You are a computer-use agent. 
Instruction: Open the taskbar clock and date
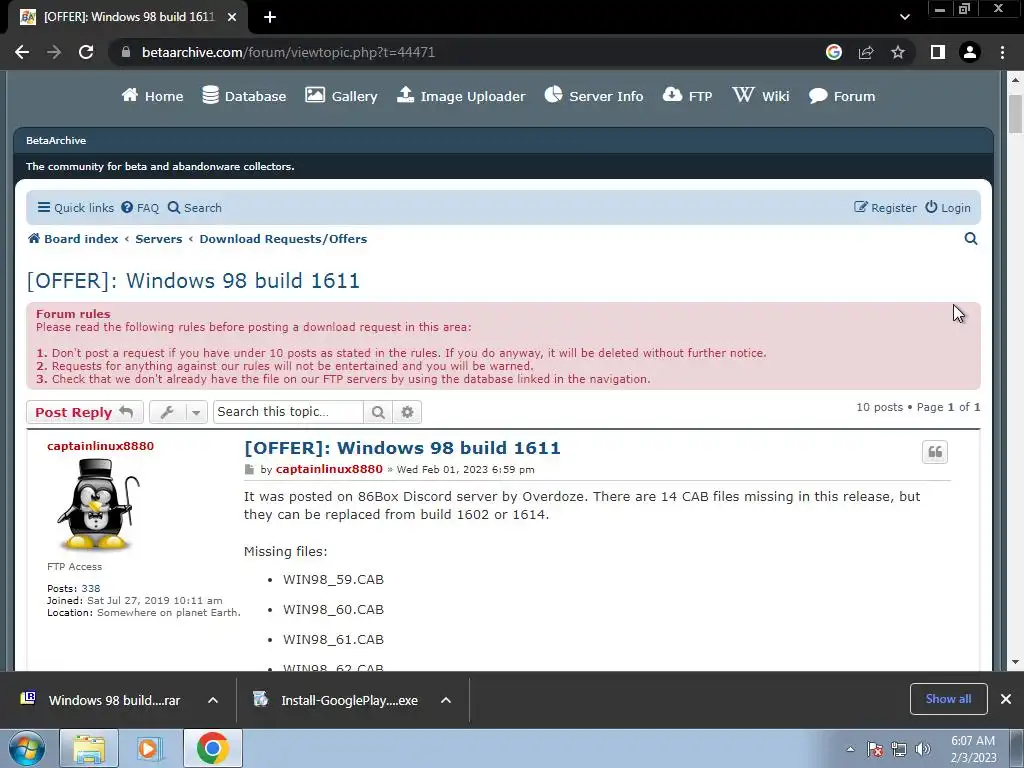[973, 749]
